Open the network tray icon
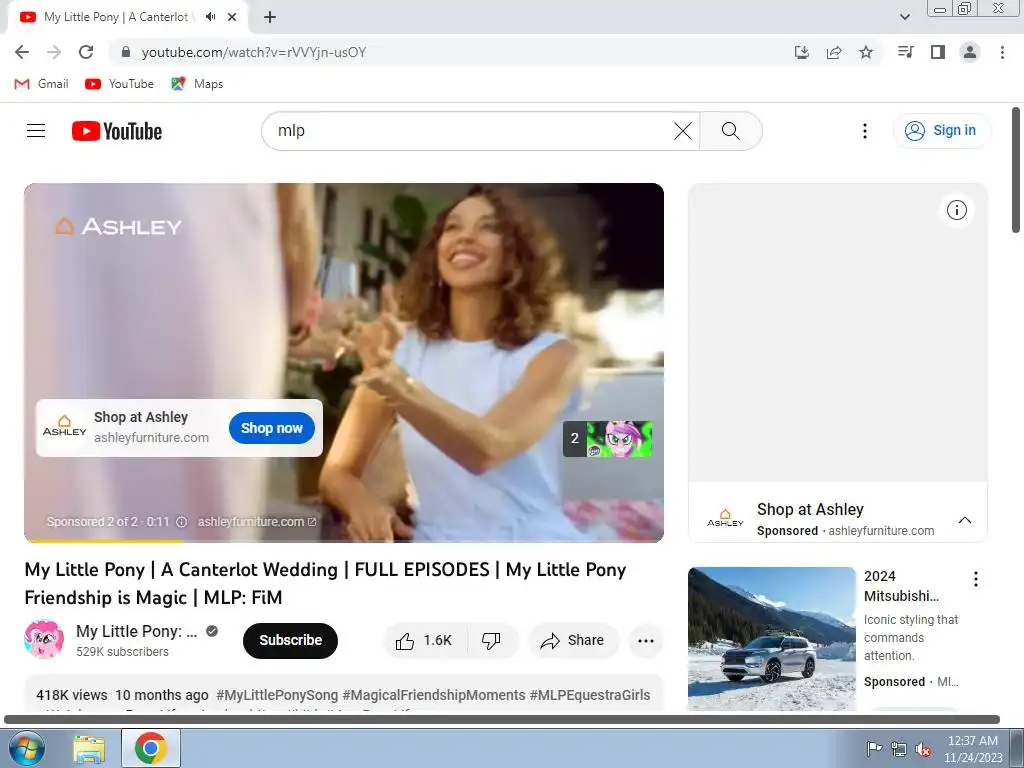 tap(899, 749)
